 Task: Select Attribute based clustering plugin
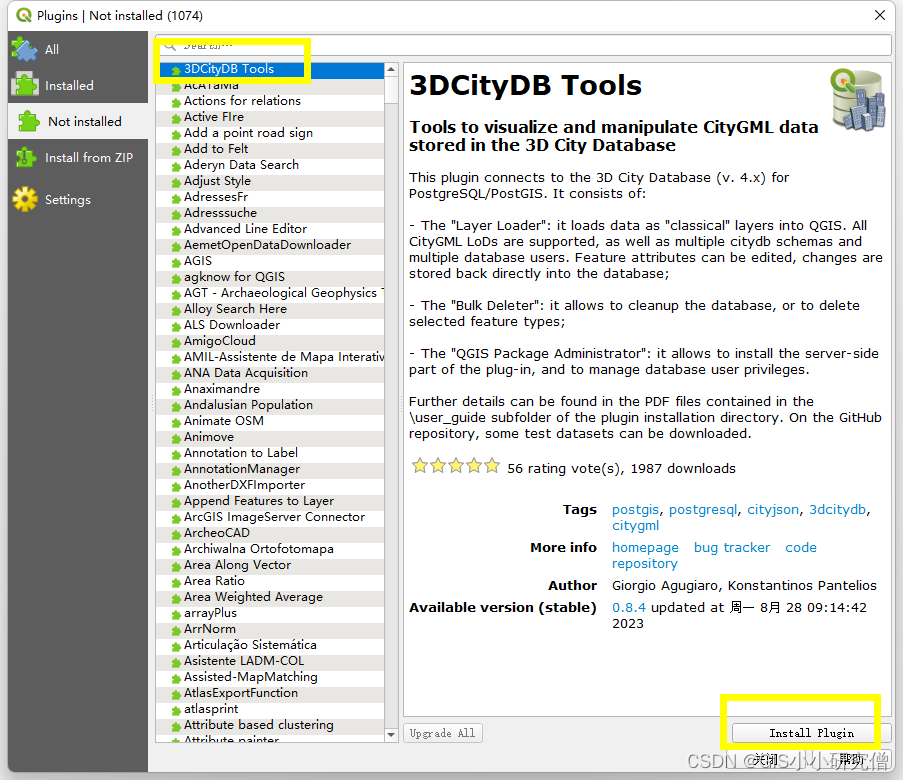point(270,725)
